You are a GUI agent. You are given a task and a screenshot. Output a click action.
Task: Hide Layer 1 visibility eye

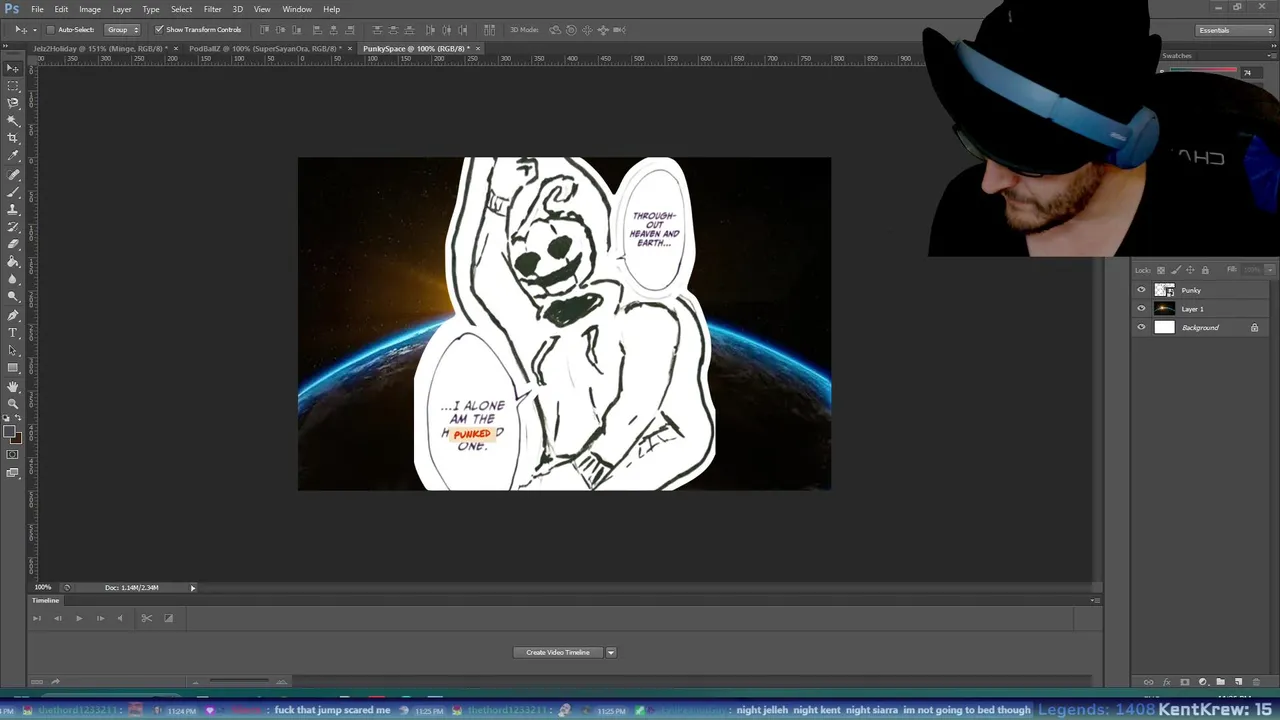pos(1141,309)
